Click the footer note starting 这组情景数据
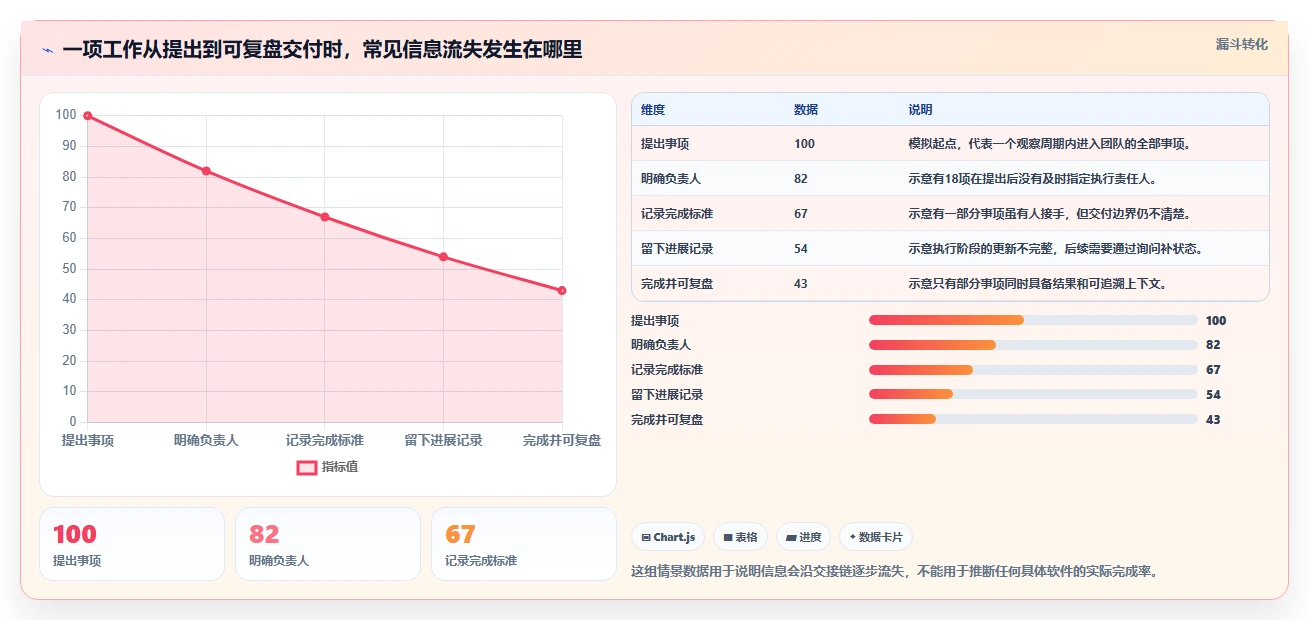 tap(895, 572)
